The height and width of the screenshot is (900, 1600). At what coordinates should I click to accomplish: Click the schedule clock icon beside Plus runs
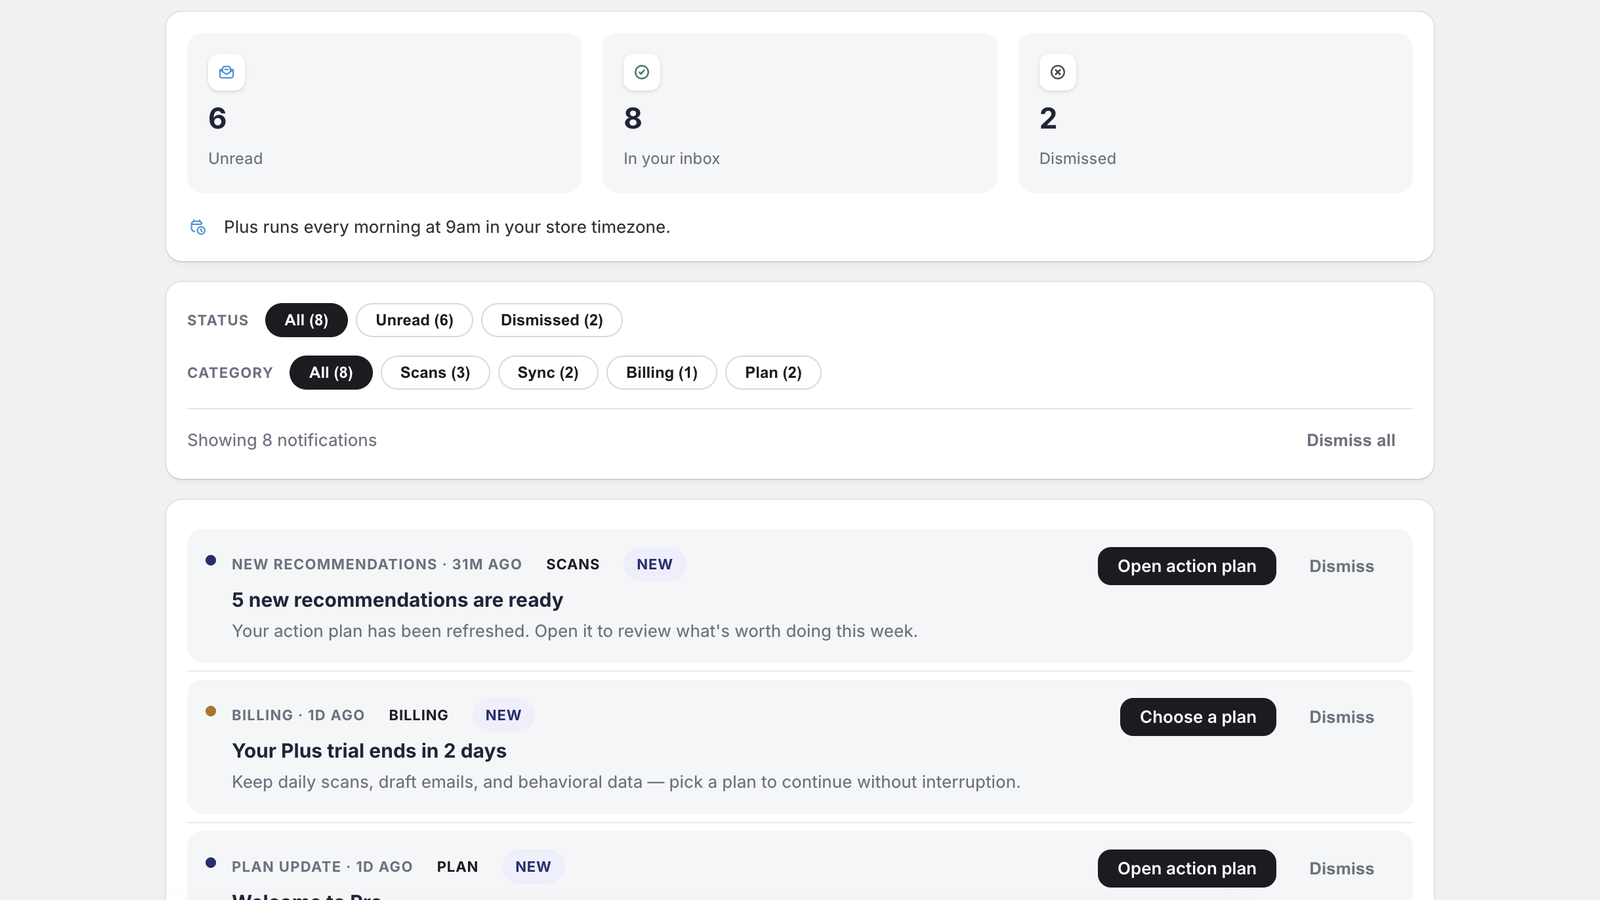point(198,227)
